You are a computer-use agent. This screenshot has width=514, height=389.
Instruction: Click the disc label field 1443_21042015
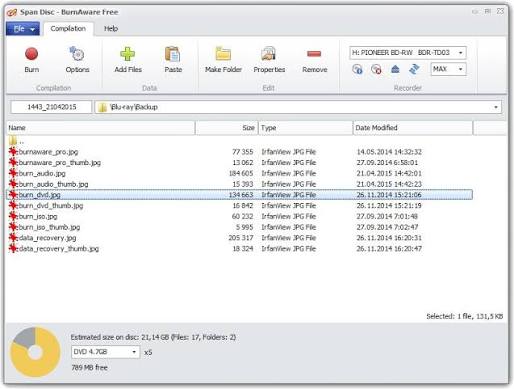(x=52, y=107)
